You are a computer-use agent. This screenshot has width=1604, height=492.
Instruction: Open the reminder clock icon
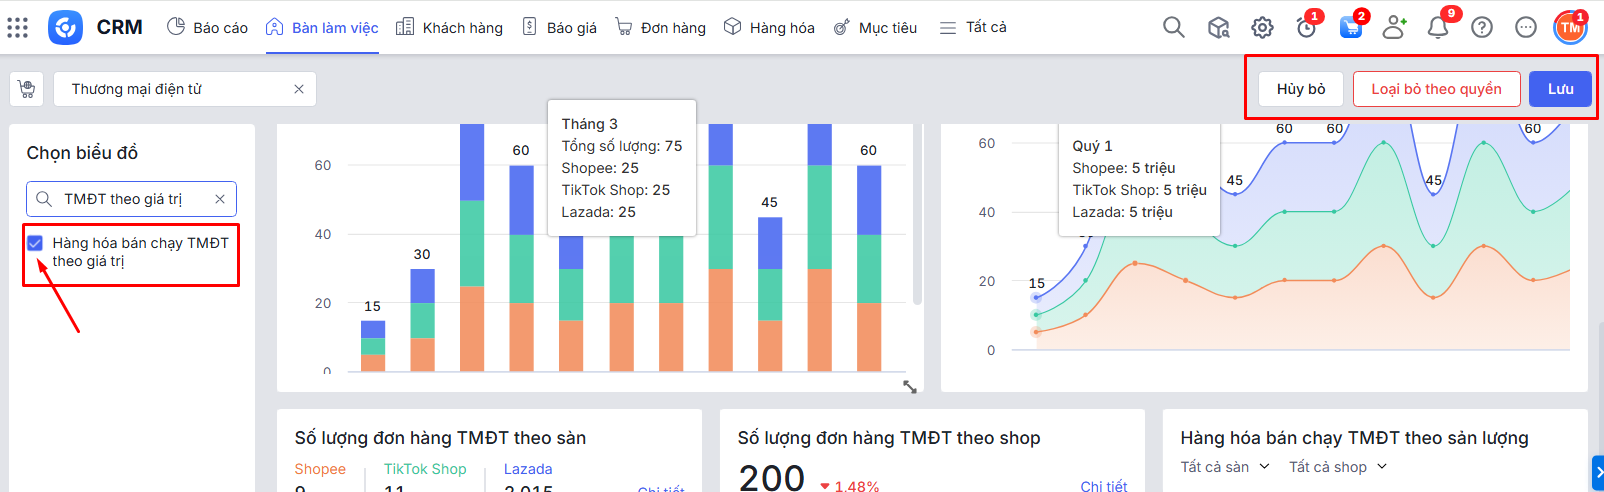1306,28
